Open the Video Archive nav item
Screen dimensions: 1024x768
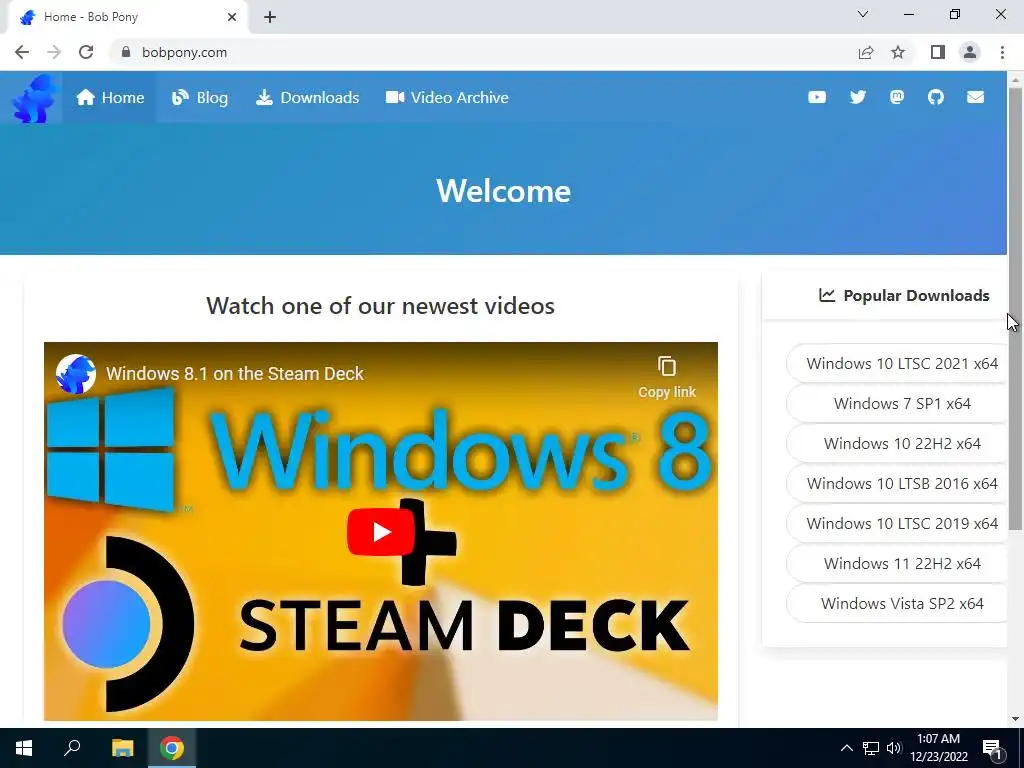(x=447, y=97)
